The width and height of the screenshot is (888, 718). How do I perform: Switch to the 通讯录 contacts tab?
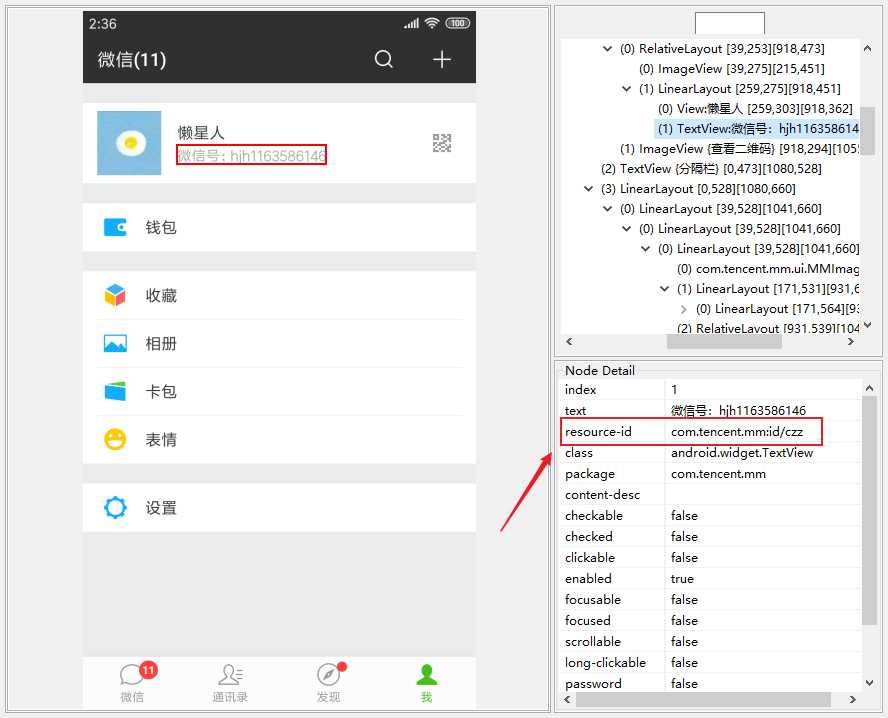point(230,683)
